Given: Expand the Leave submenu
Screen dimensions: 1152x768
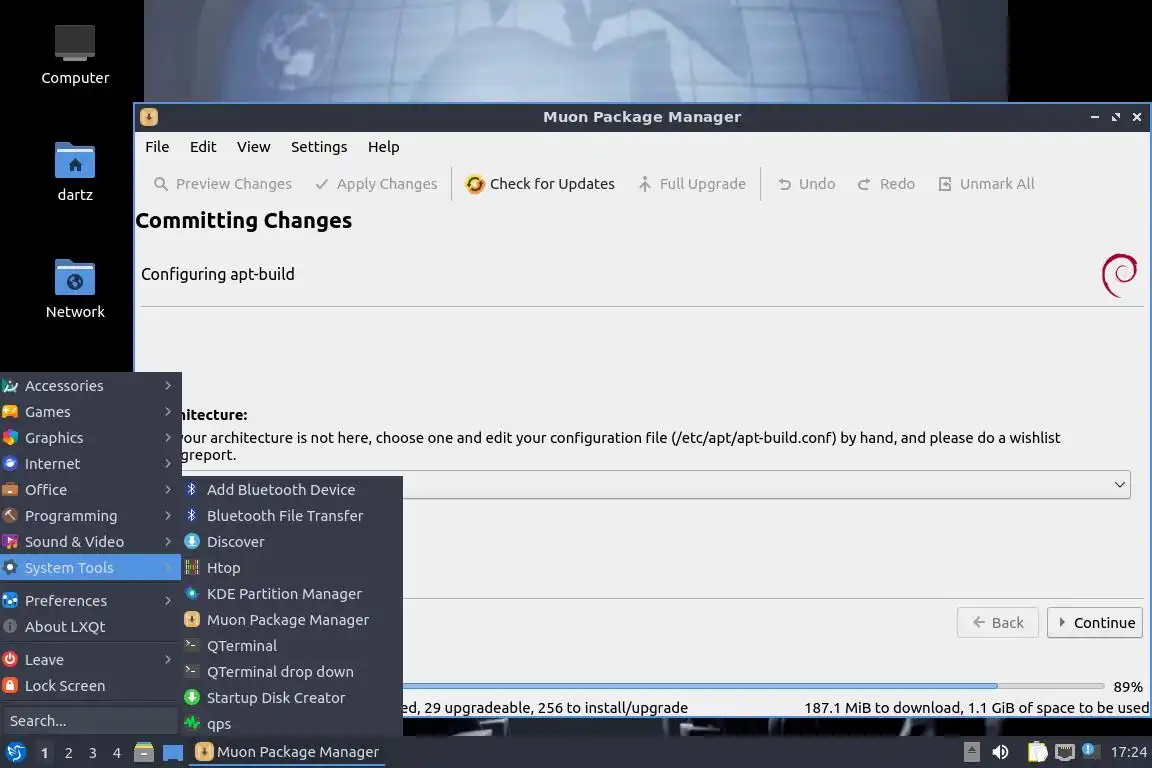Looking at the screenshot, I should click(90, 660).
